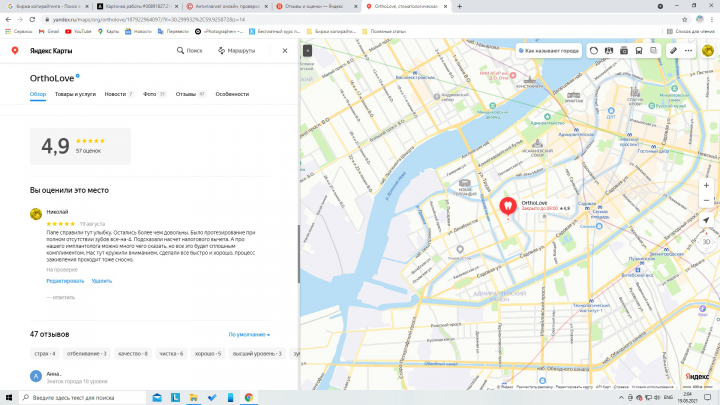Click the Удалить review link

pyautogui.click(x=101, y=281)
